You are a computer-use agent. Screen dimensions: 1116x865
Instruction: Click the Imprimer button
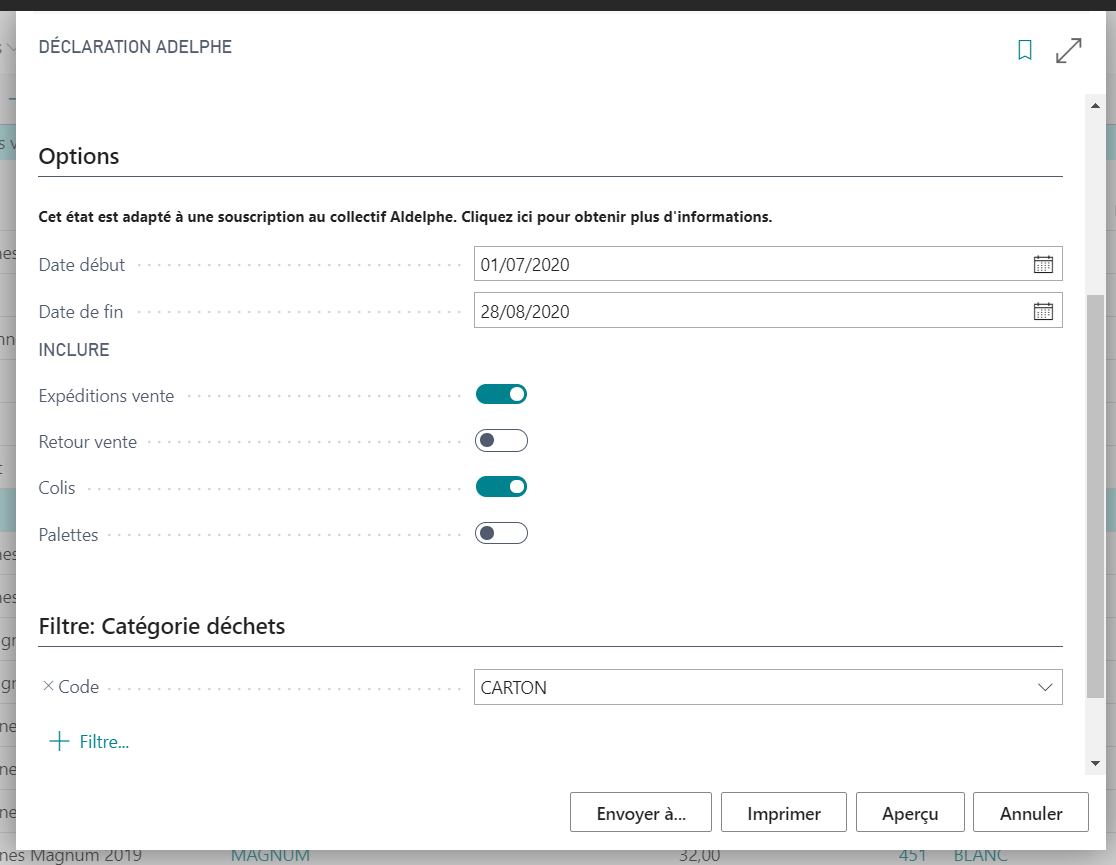(783, 813)
